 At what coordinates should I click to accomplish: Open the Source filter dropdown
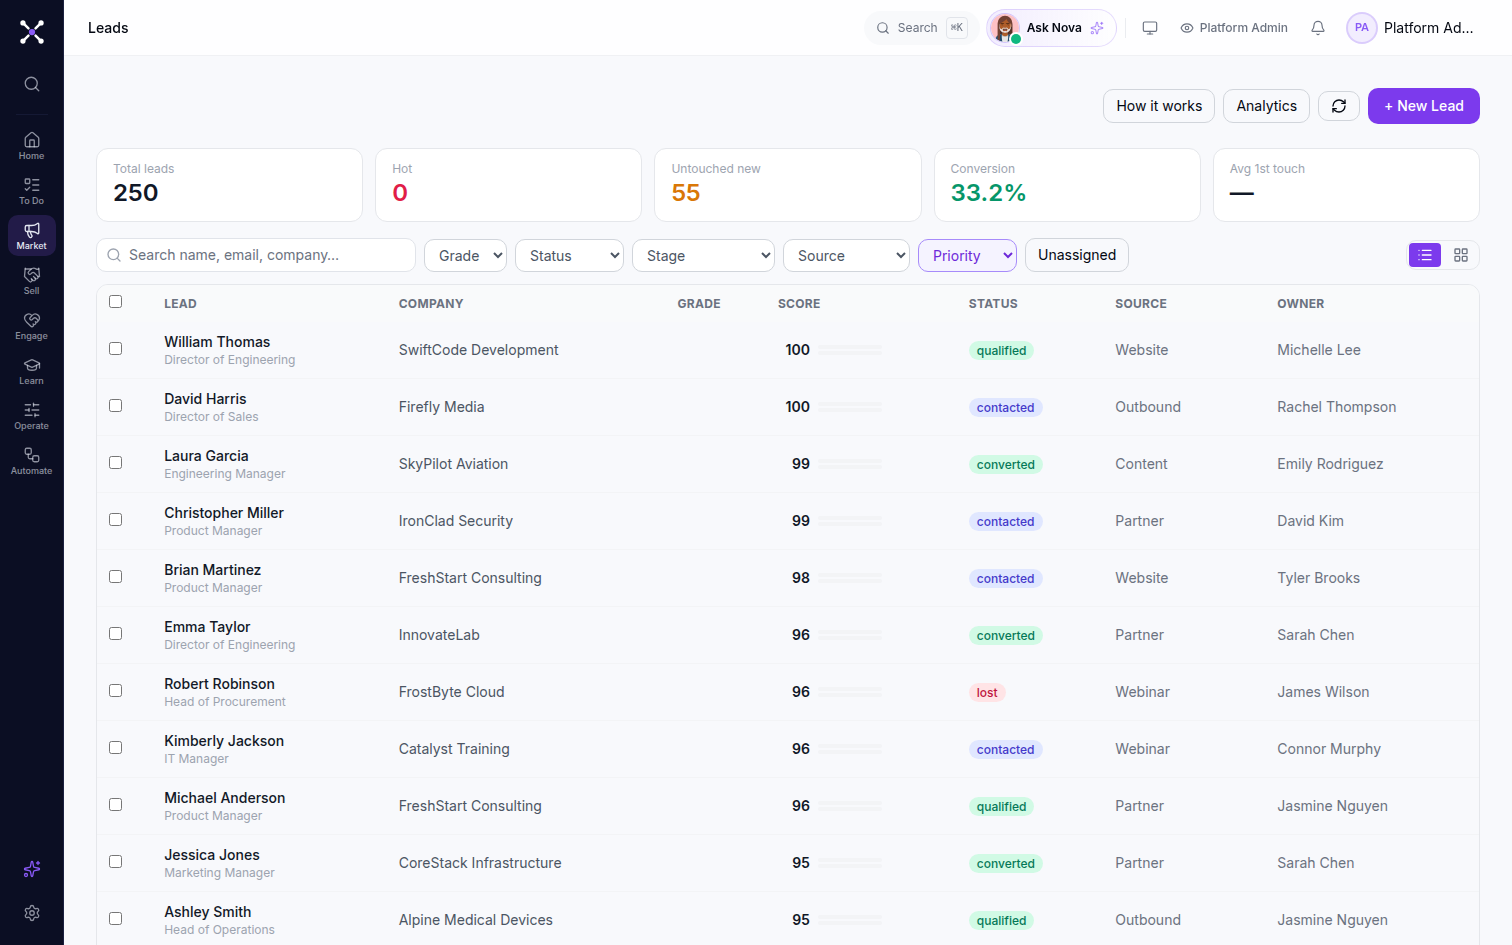tap(846, 255)
